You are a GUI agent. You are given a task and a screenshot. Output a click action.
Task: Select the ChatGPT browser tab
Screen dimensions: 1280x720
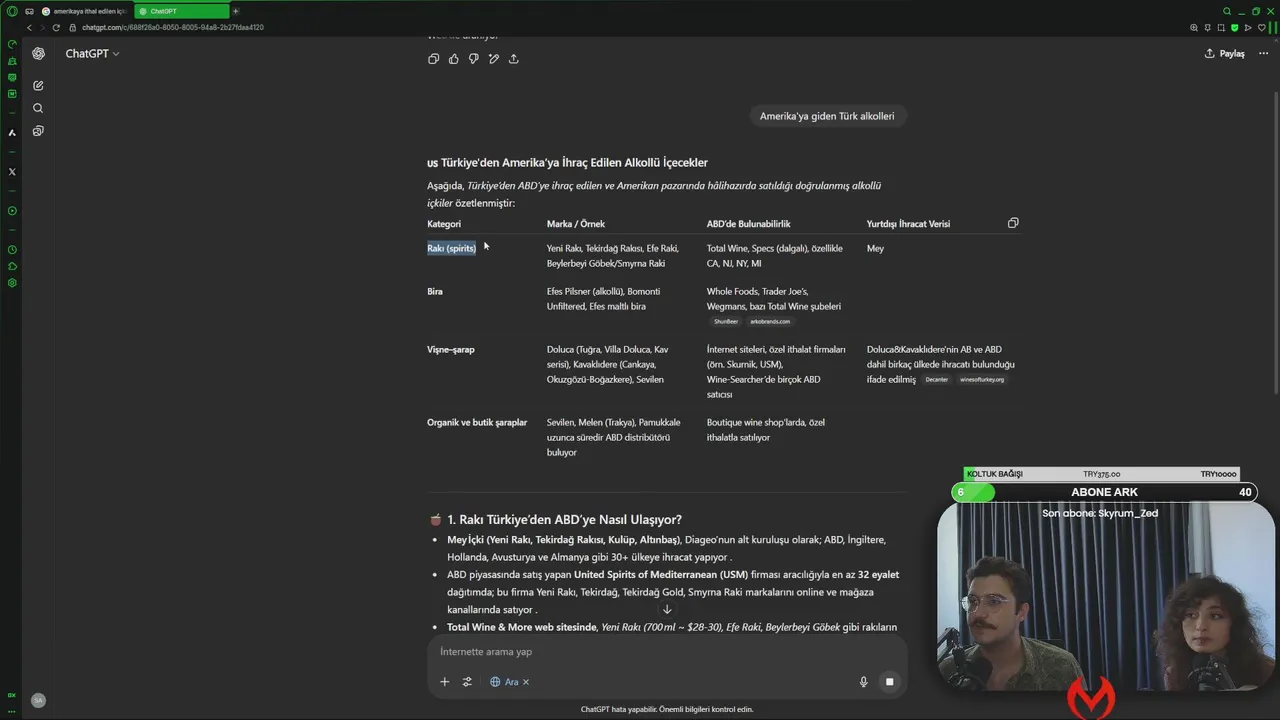coord(182,11)
